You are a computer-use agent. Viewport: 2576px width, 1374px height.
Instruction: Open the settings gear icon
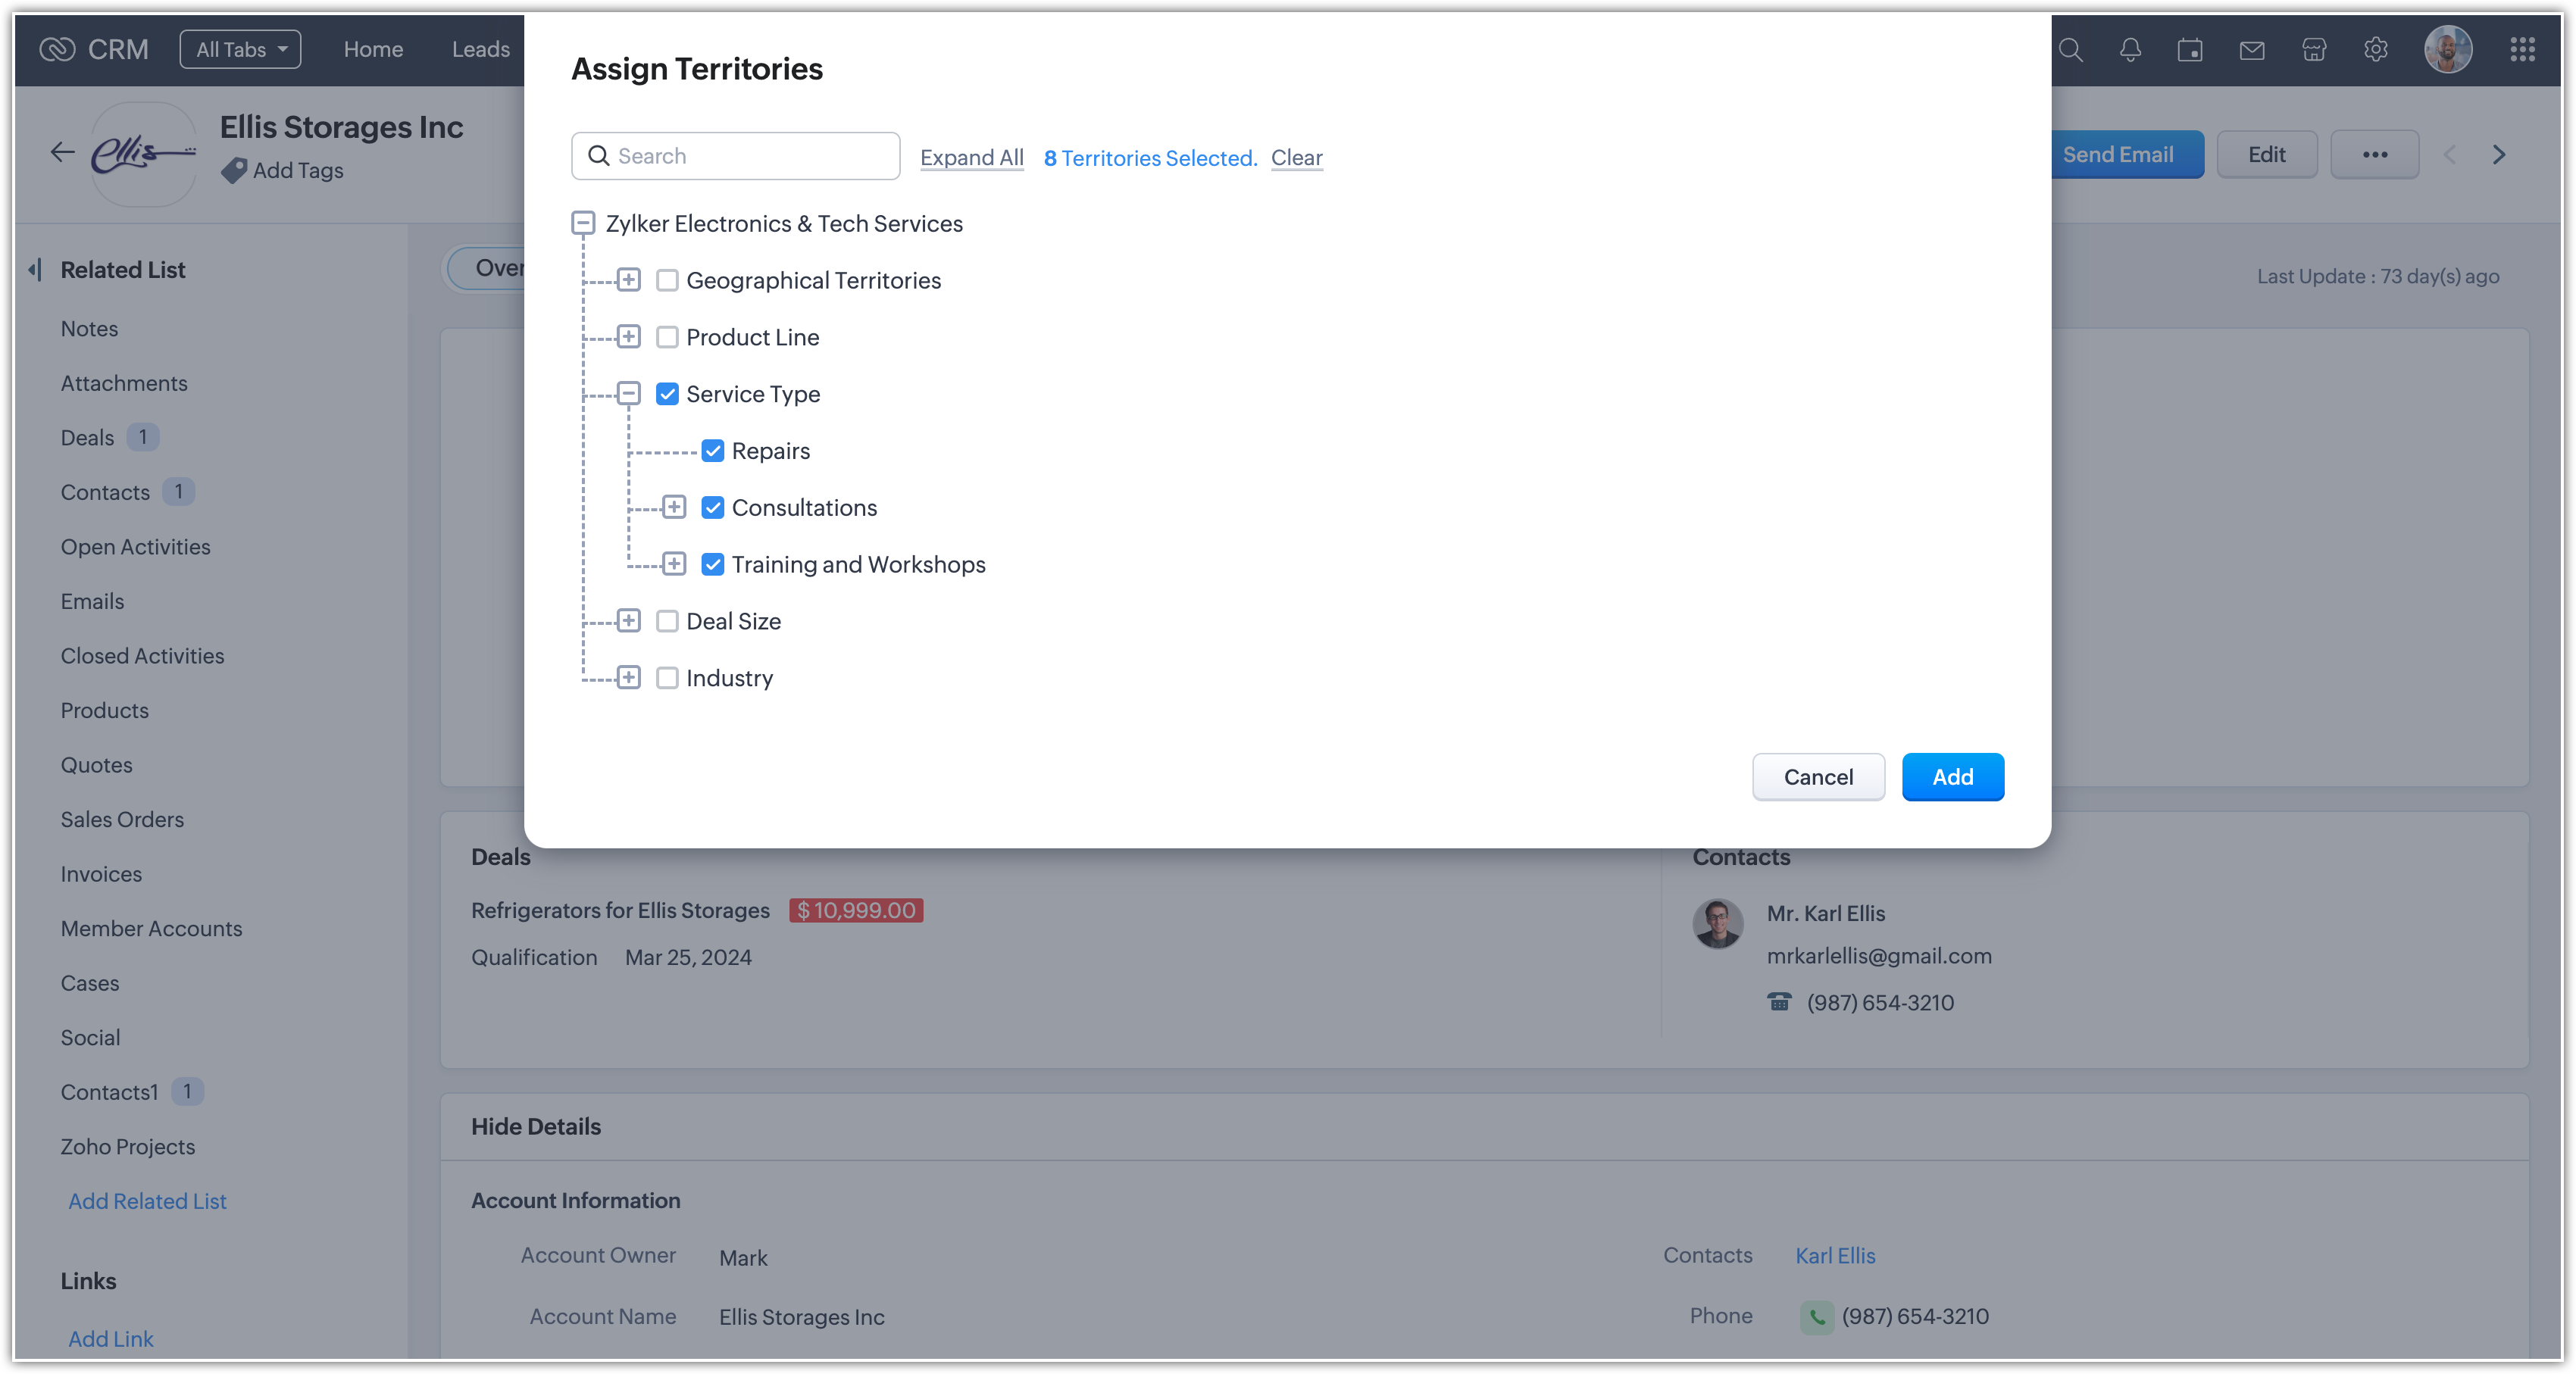[2376, 50]
